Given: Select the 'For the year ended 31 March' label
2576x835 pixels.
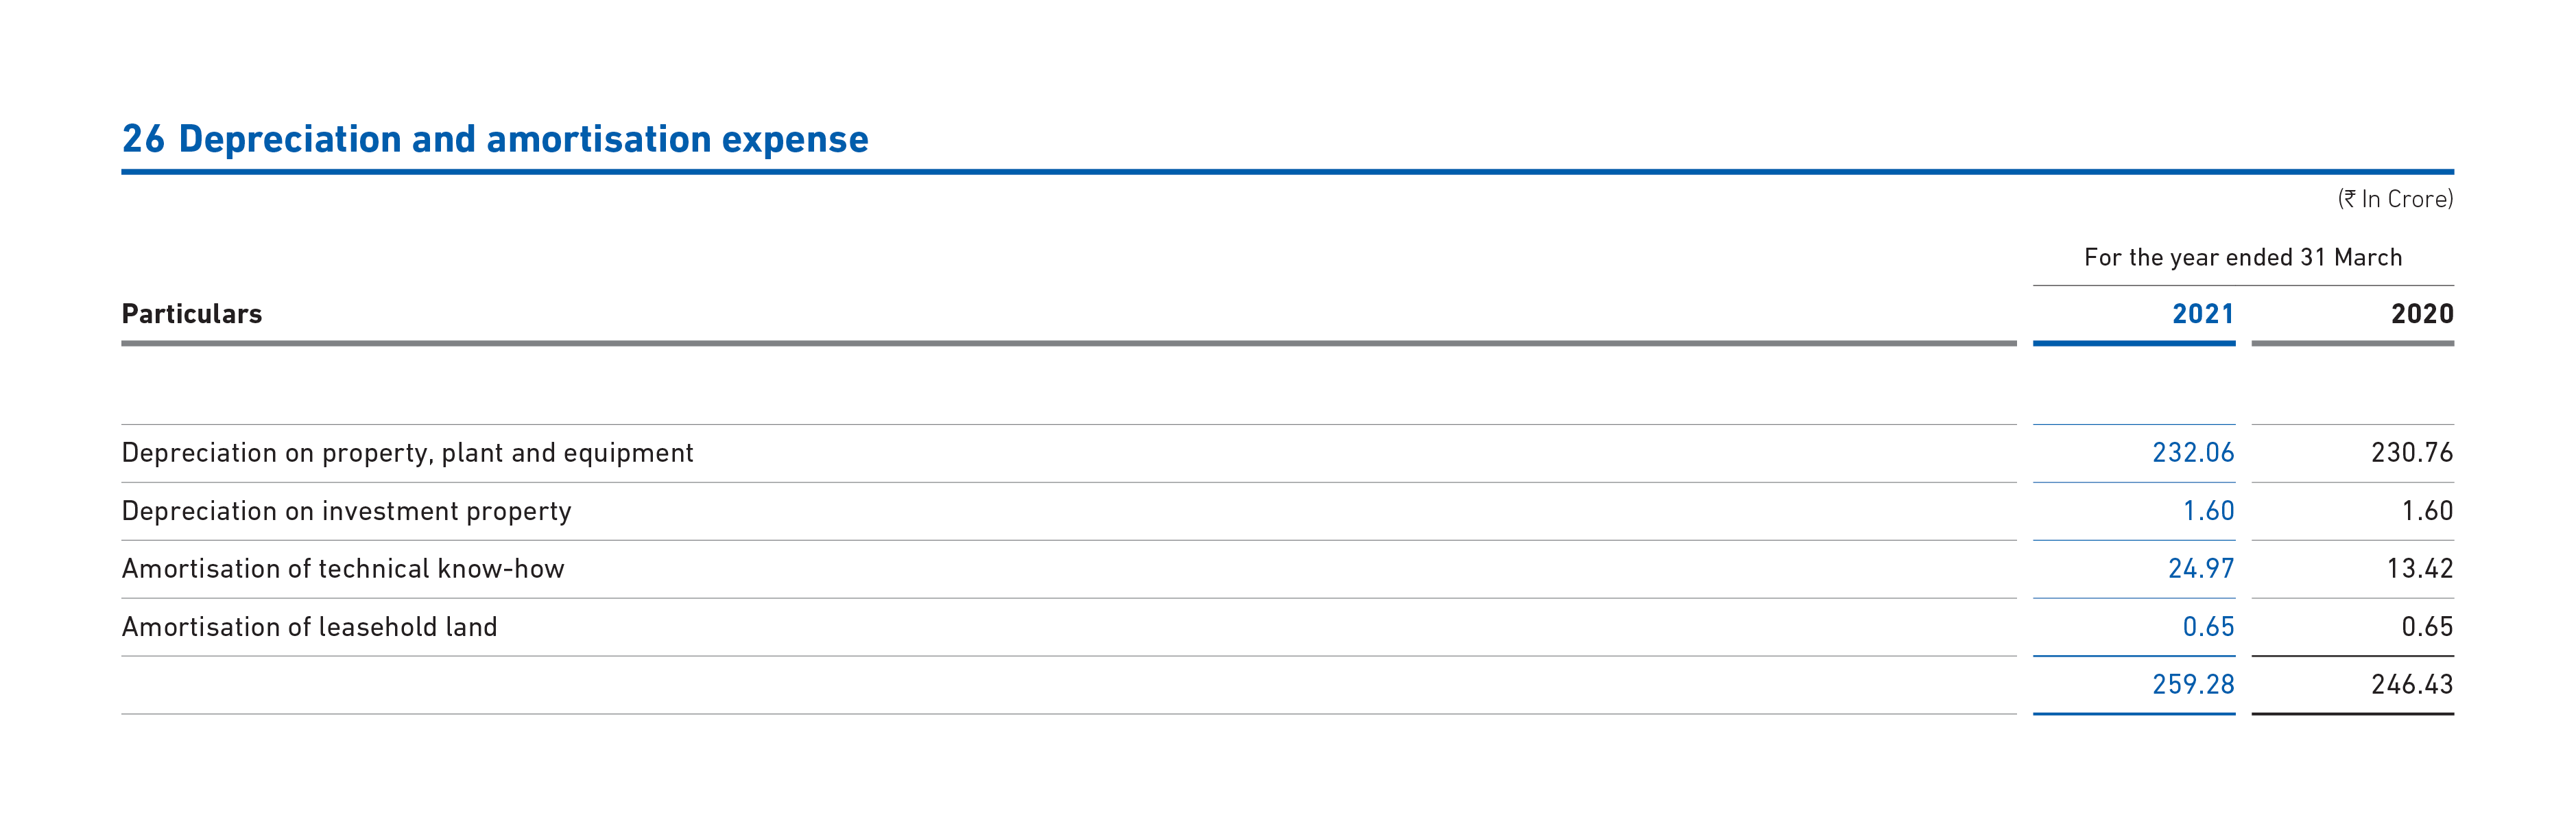Looking at the screenshot, I should [2243, 257].
